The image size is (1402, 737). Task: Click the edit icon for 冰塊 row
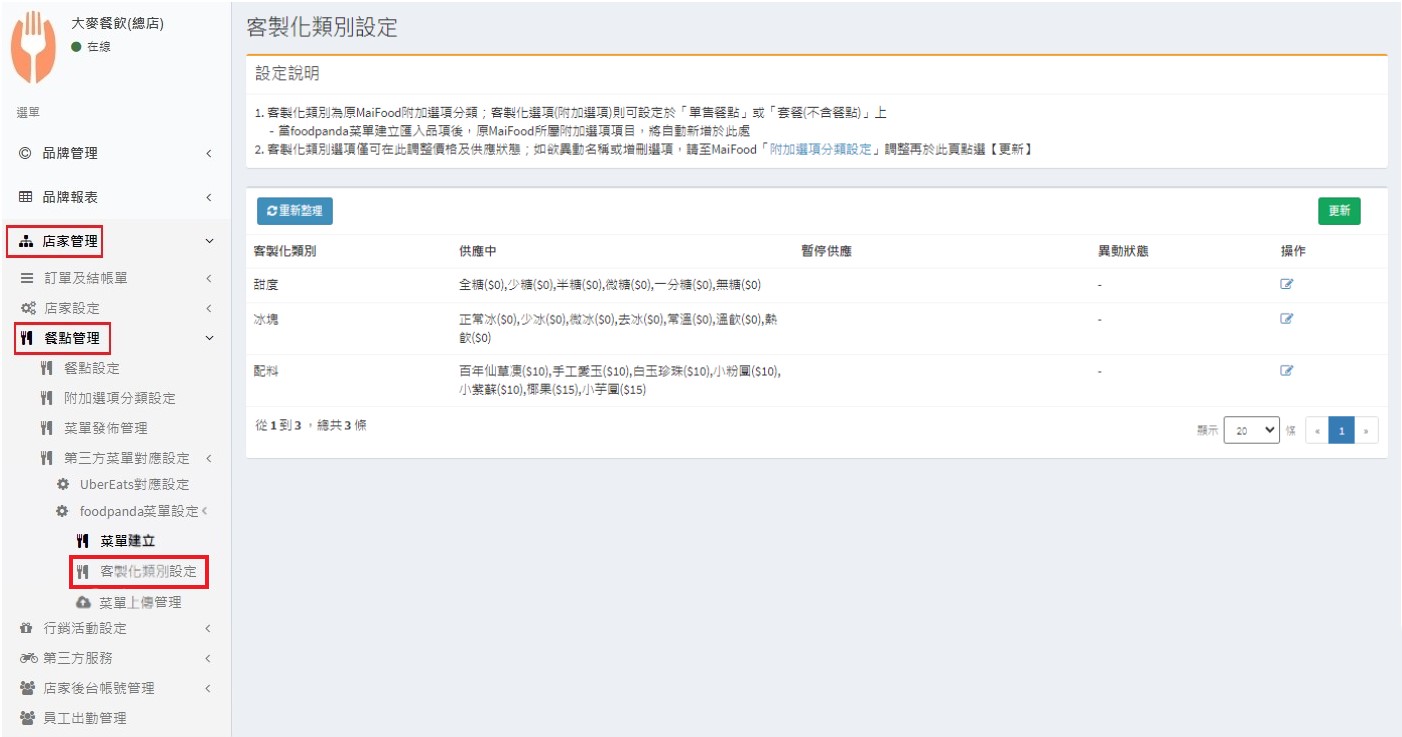pyautogui.click(x=1286, y=319)
